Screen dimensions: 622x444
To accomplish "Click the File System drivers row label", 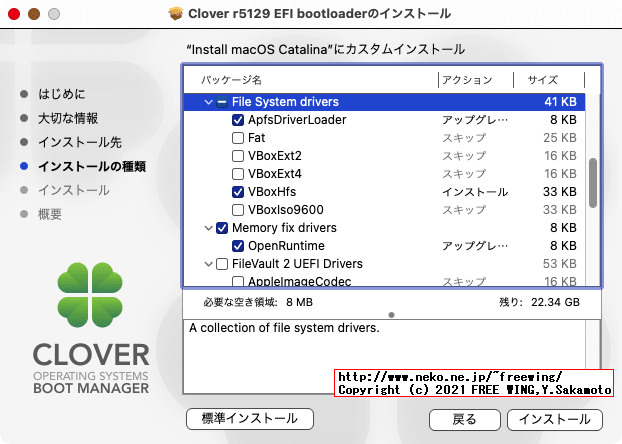I will pos(286,102).
